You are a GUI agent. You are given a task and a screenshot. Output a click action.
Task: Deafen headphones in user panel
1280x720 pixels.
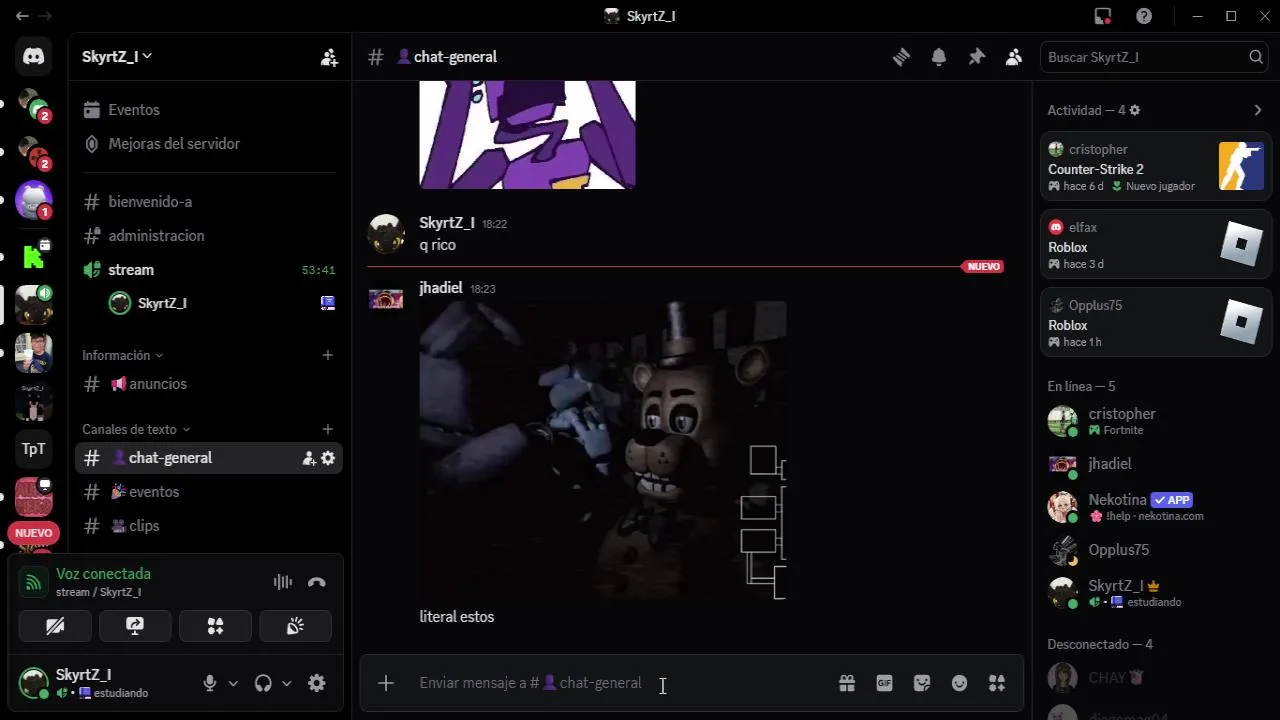[x=263, y=684]
